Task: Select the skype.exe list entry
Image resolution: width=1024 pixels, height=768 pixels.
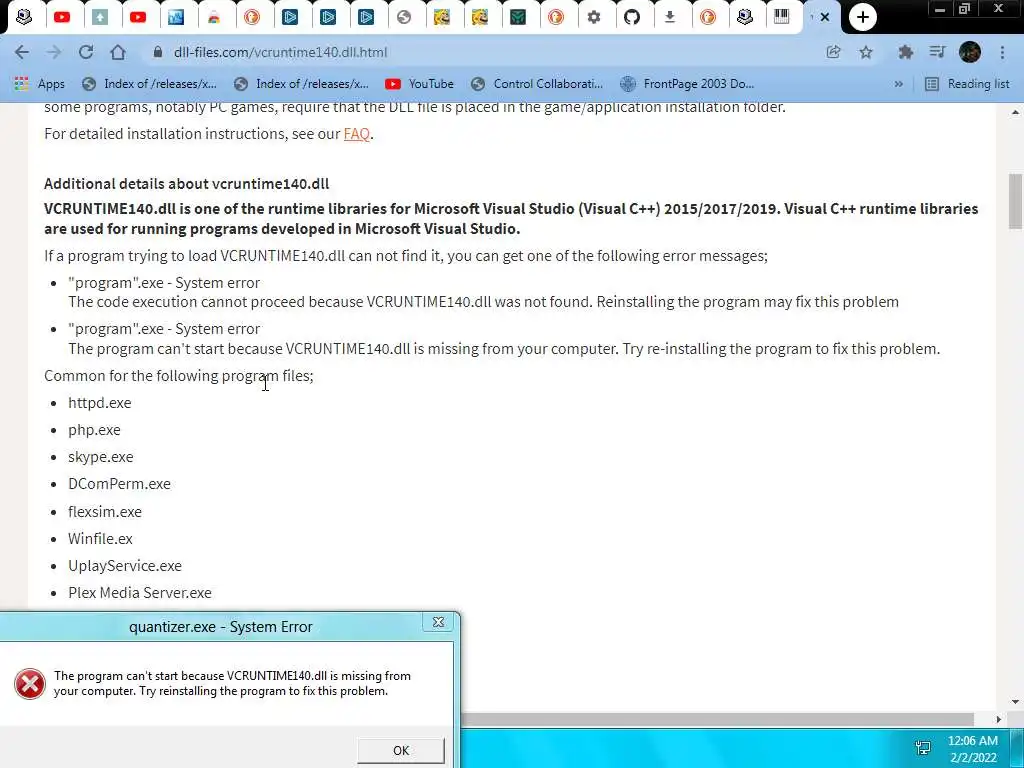Action: [101, 457]
